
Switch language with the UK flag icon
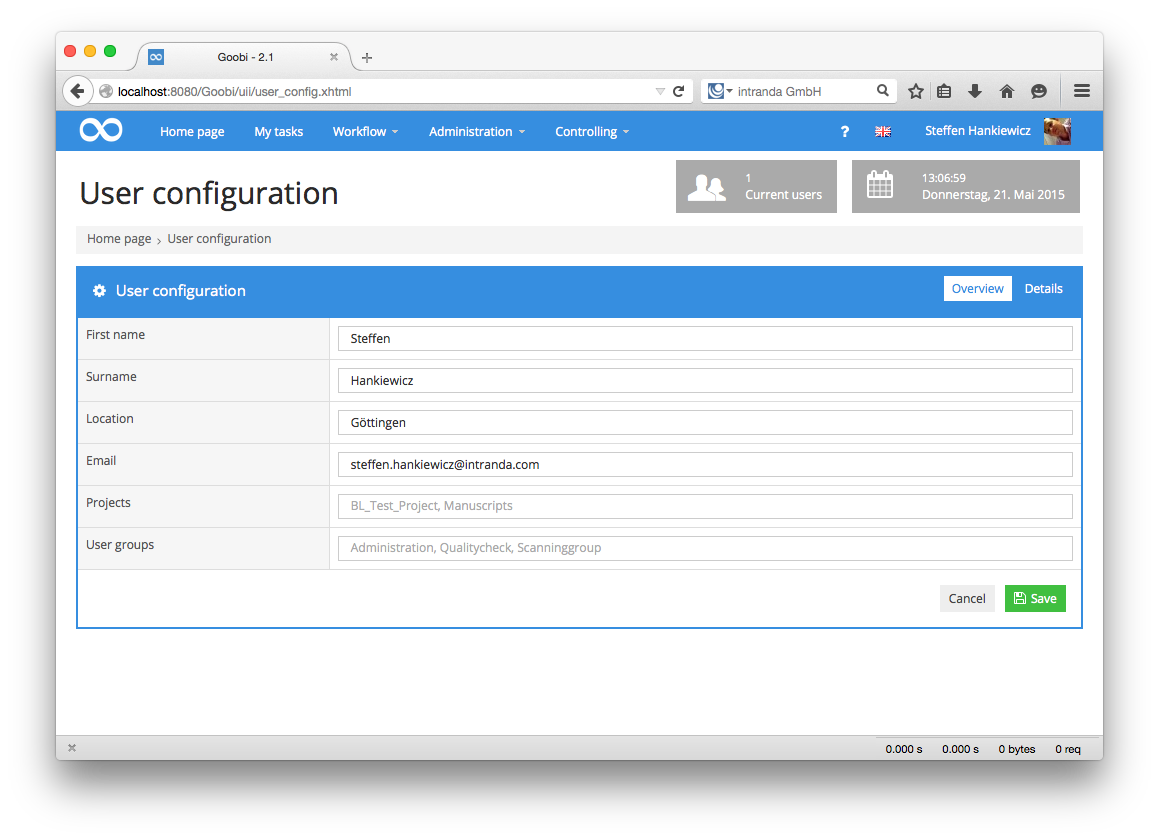tap(883, 132)
